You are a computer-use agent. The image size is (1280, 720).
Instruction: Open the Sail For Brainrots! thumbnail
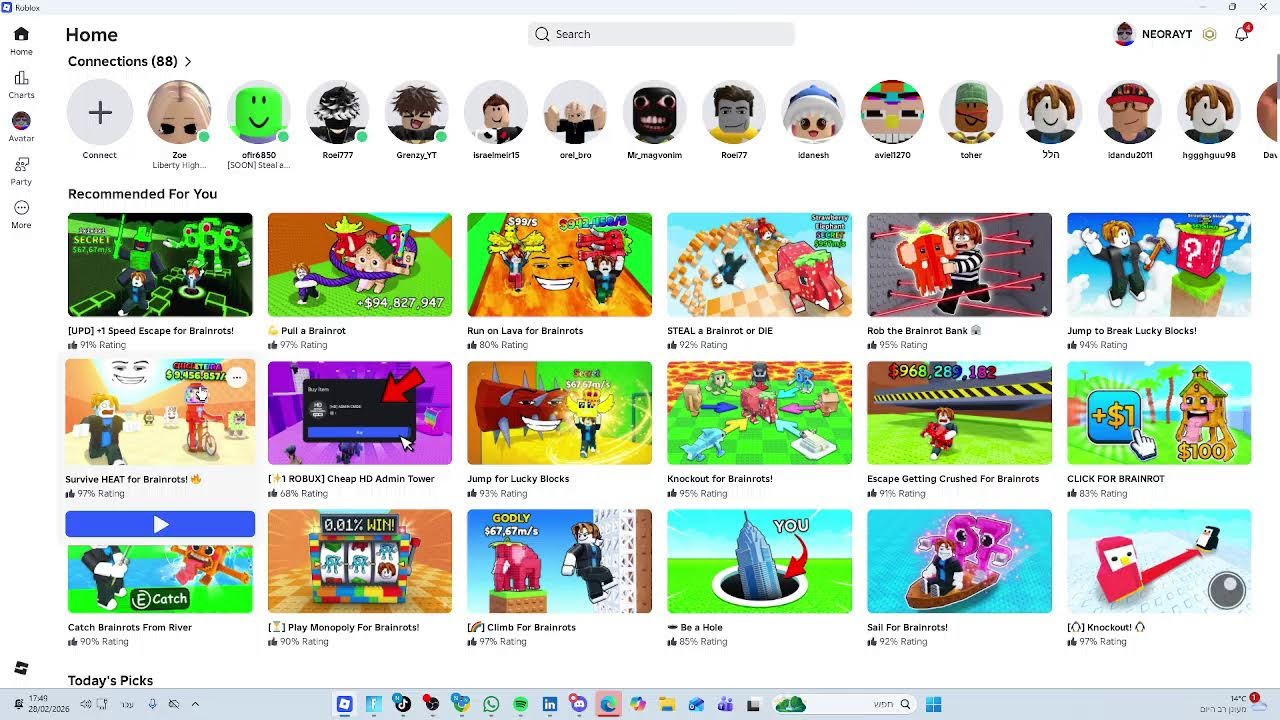[x=959, y=561]
